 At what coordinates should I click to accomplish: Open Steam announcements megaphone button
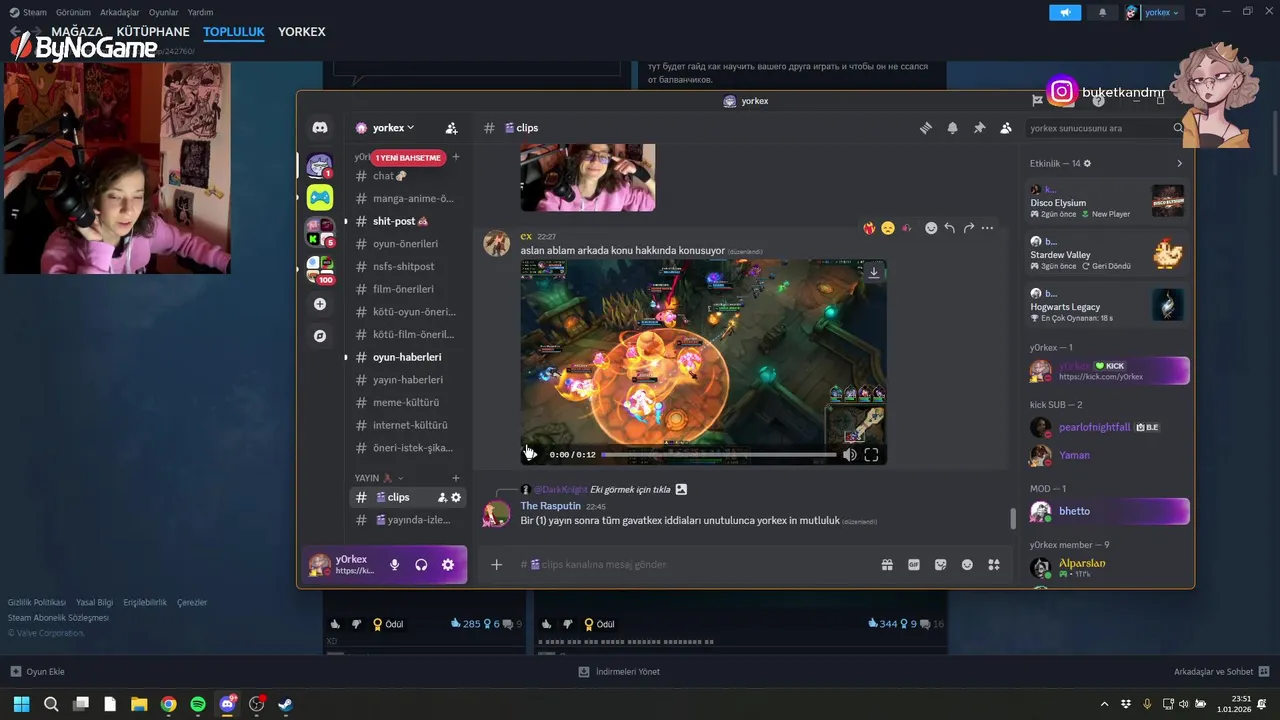[x=1065, y=12]
